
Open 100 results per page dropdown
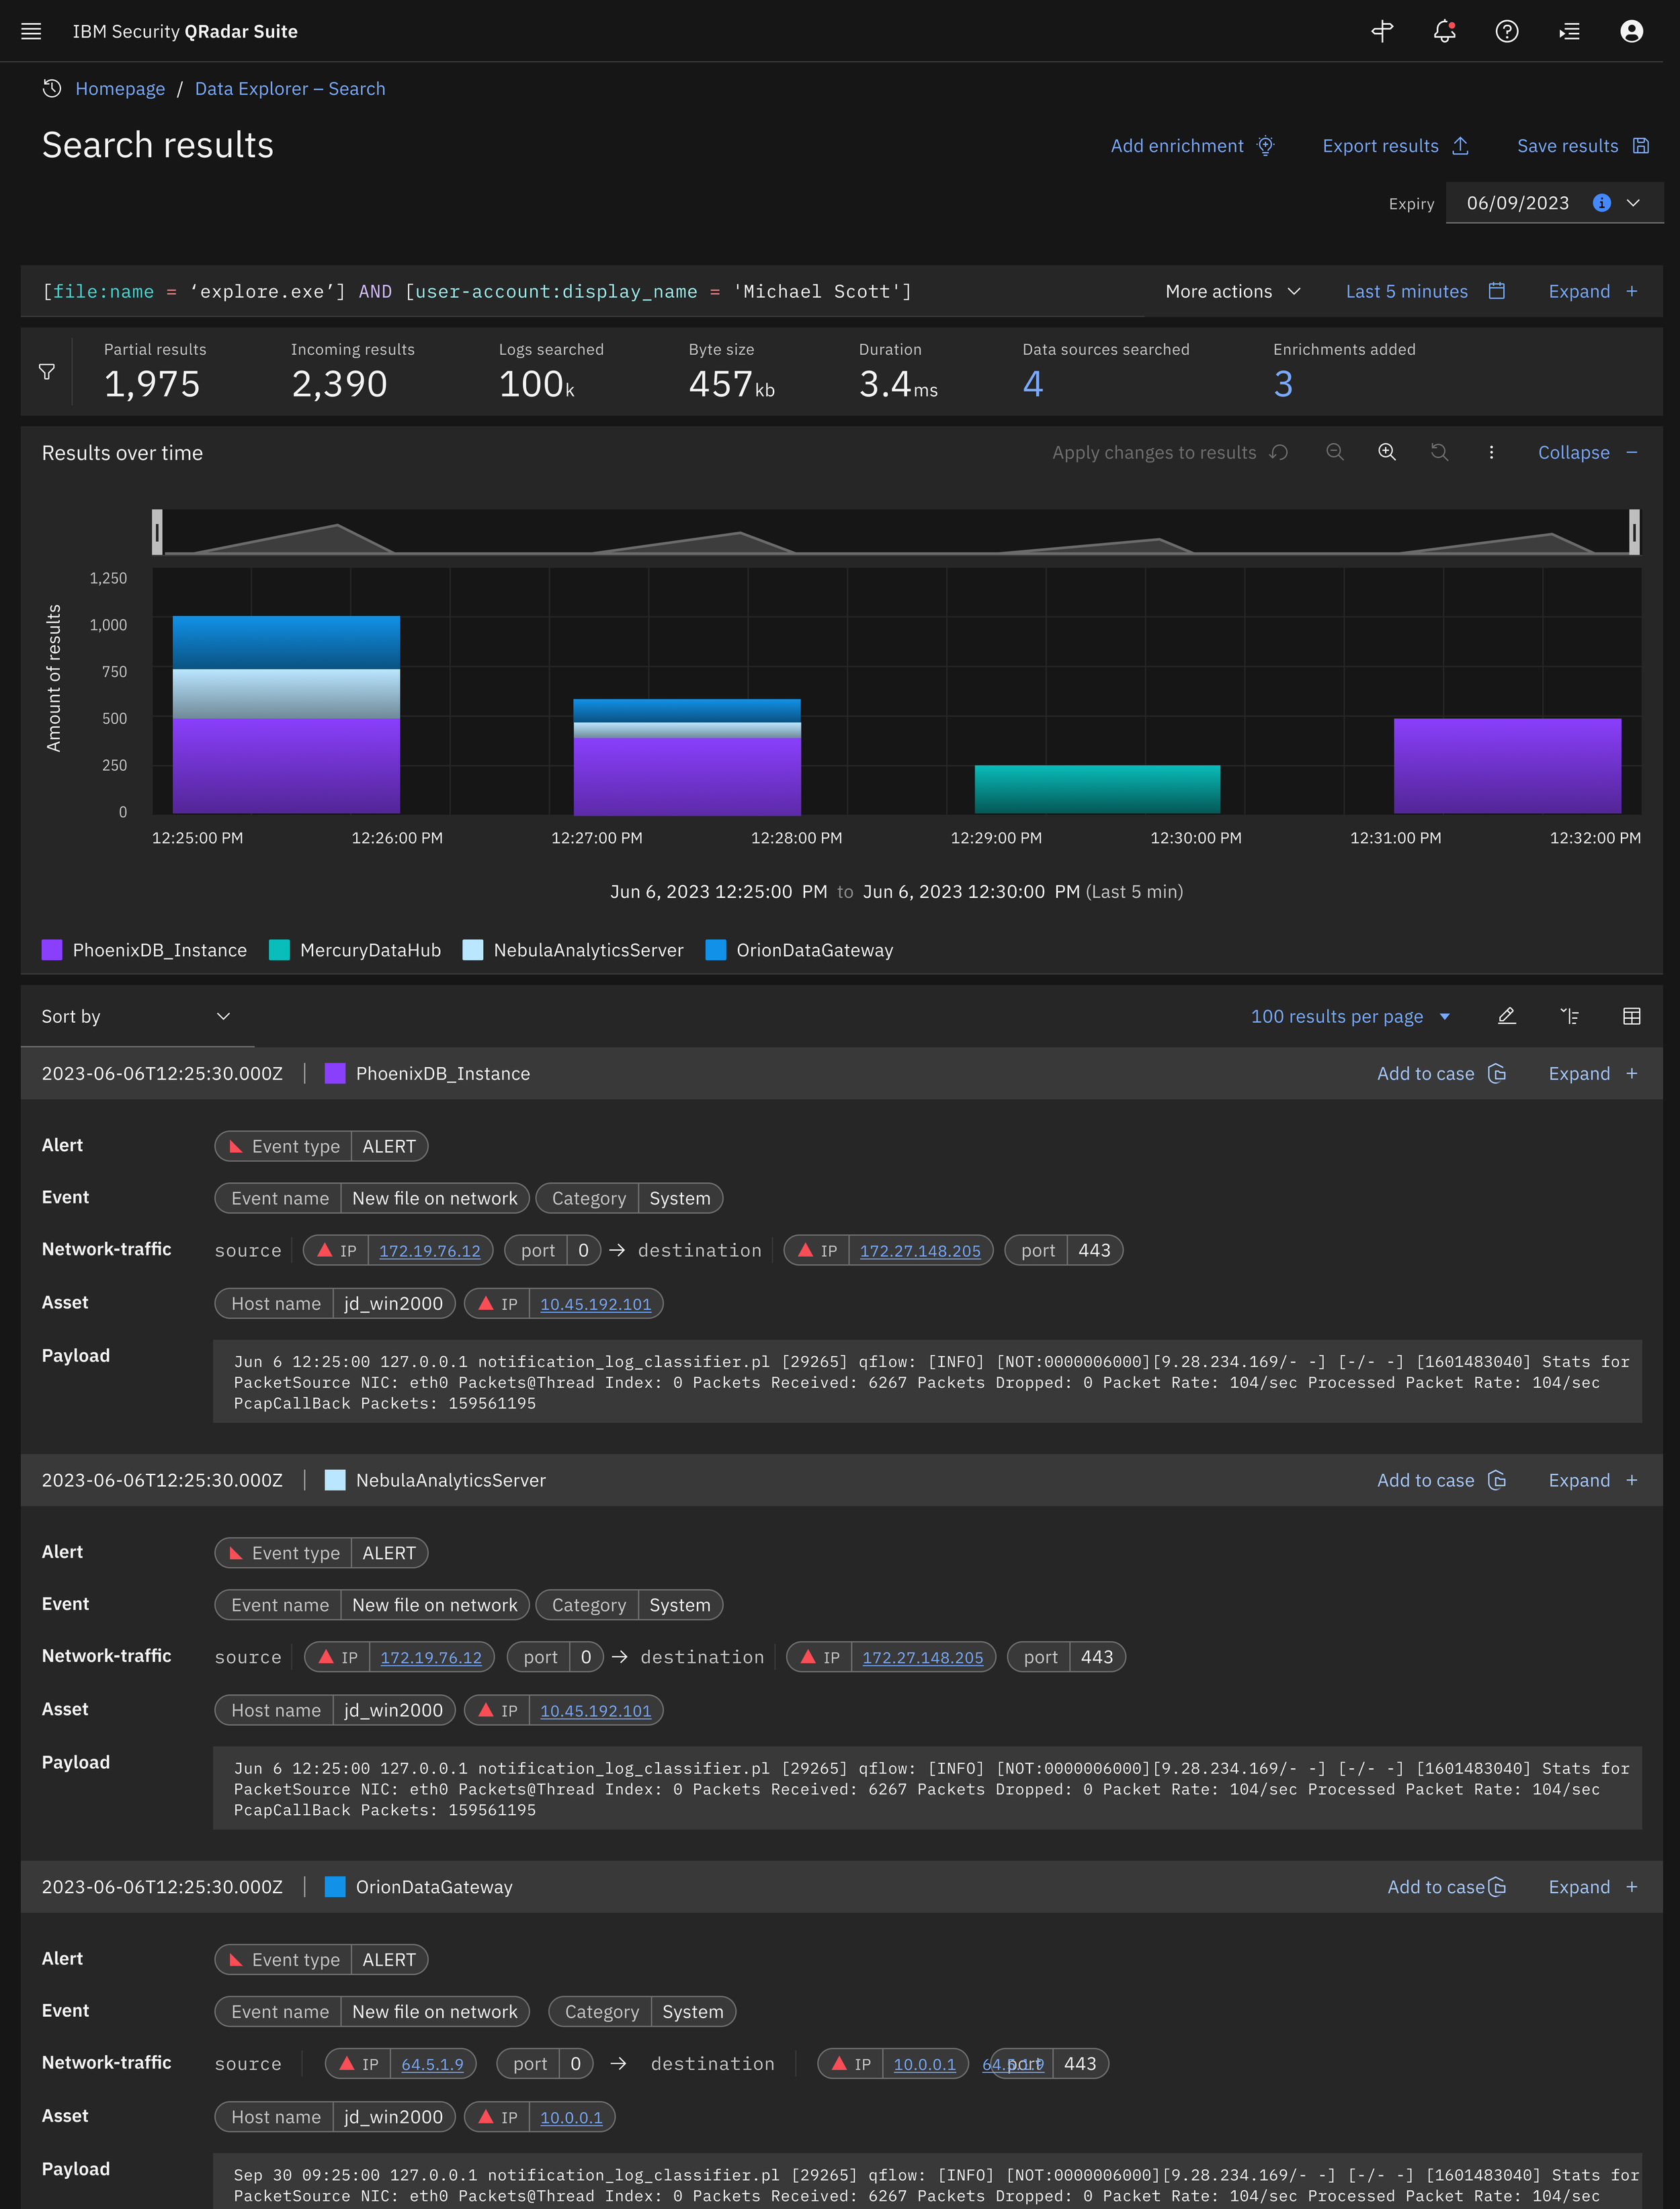point(1350,1016)
